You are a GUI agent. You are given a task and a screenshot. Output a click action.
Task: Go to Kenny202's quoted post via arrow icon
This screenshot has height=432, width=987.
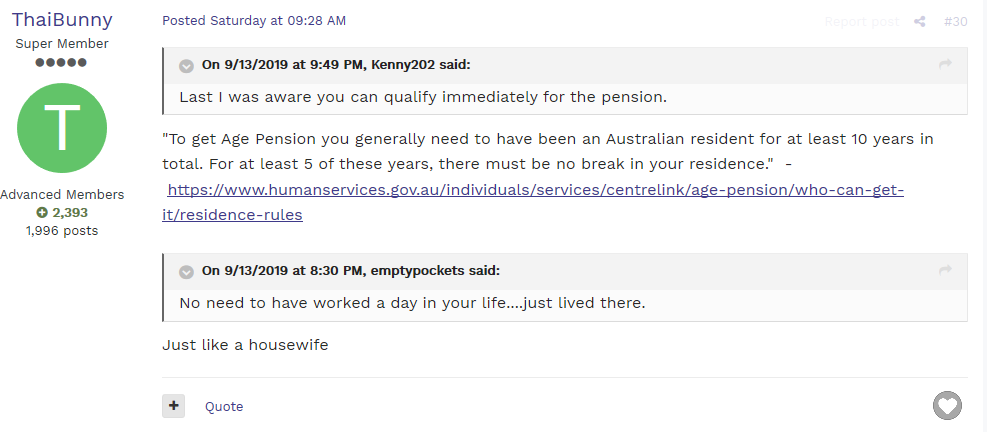click(945, 64)
